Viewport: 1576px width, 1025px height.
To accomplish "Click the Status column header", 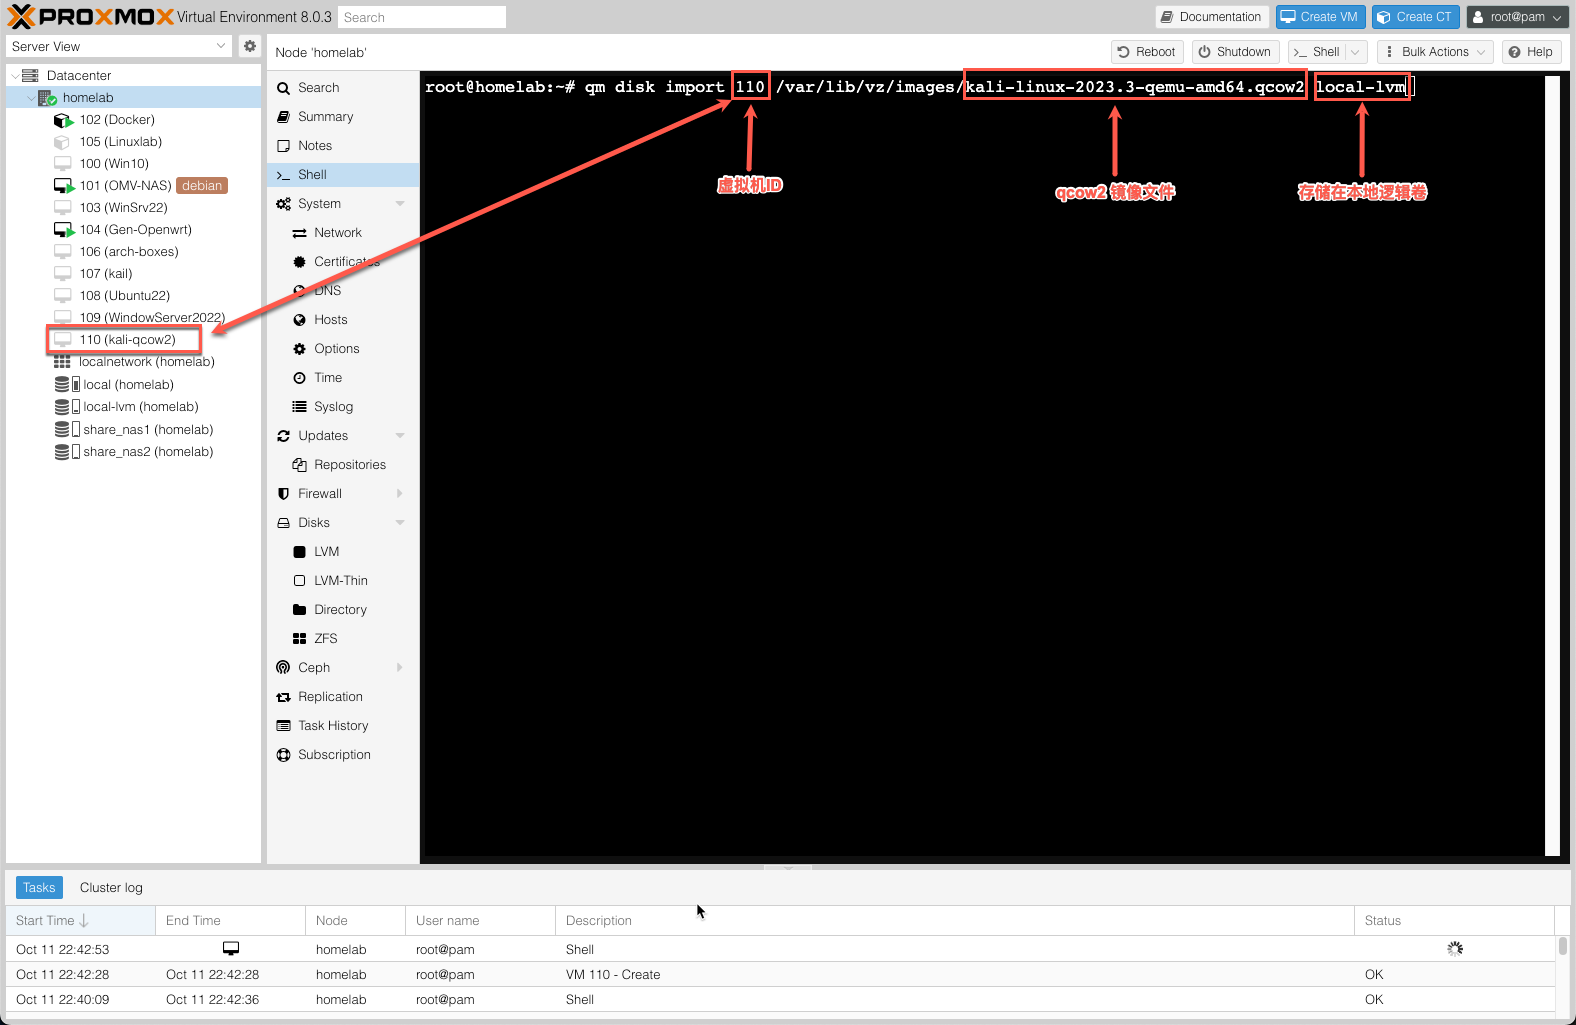I will pyautogui.click(x=1455, y=921).
